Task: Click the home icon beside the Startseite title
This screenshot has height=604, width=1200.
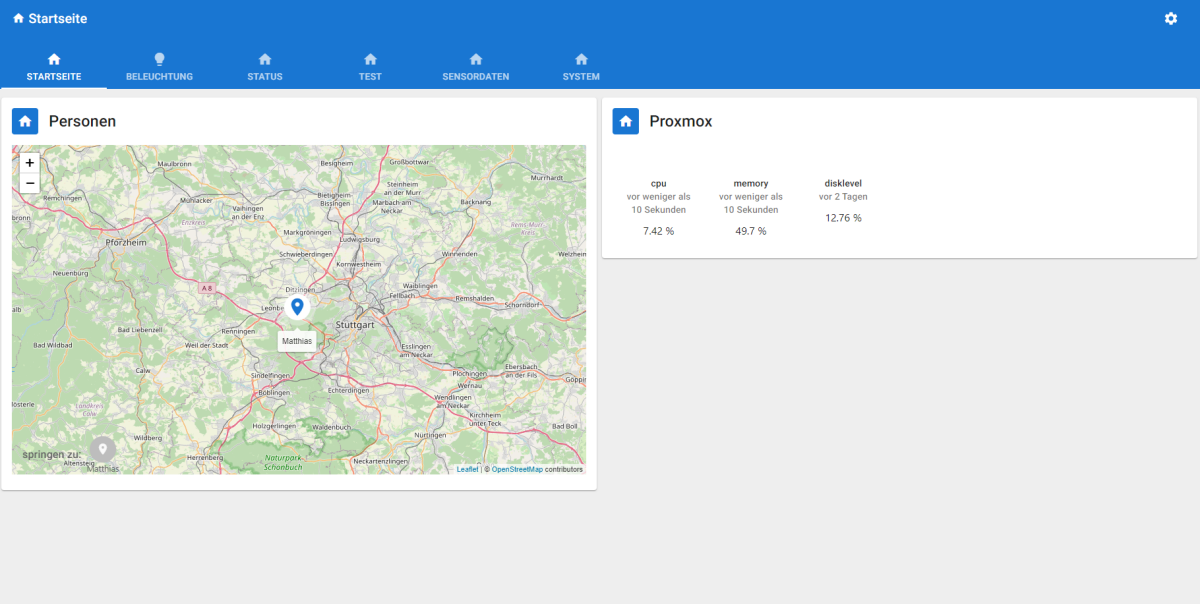Action: (18, 19)
